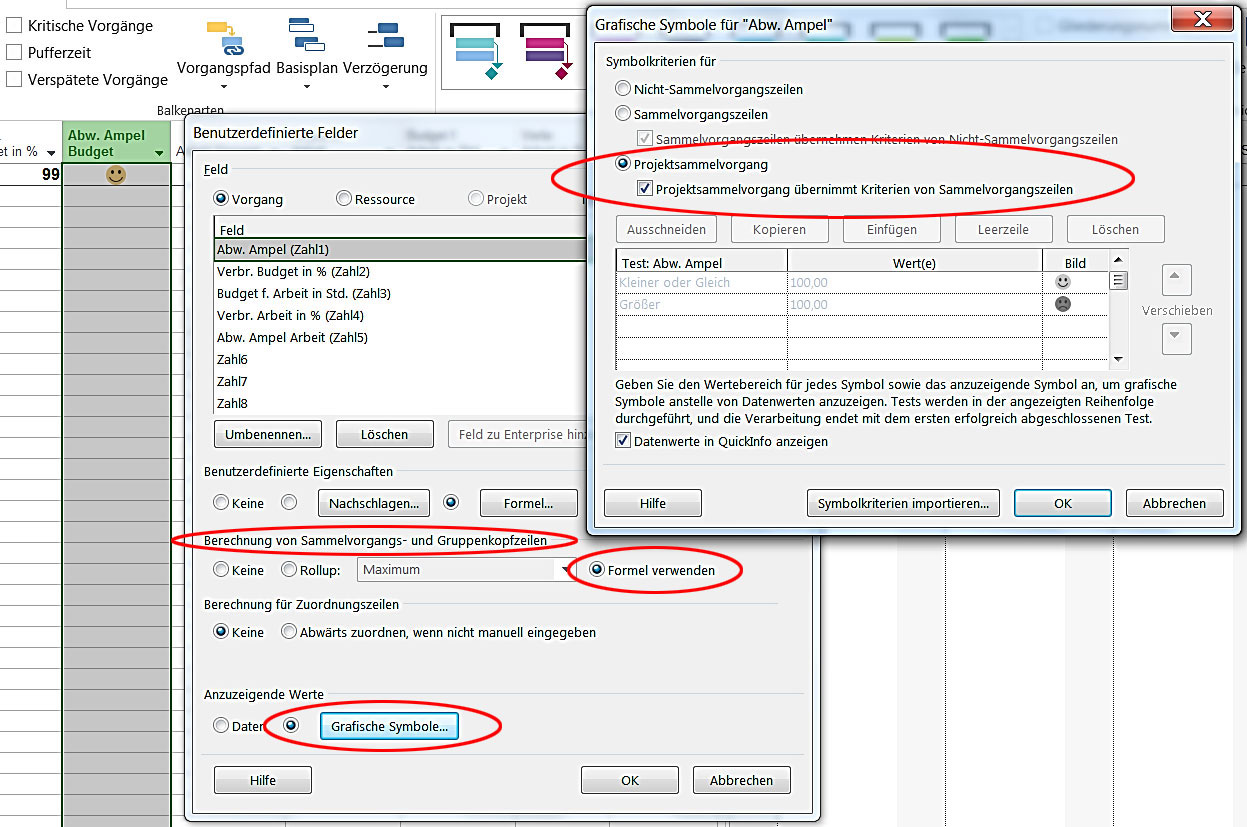Click the Symbolkriterien importieren... button
Image resolution: width=1247 pixels, height=827 pixels.
tap(903, 503)
